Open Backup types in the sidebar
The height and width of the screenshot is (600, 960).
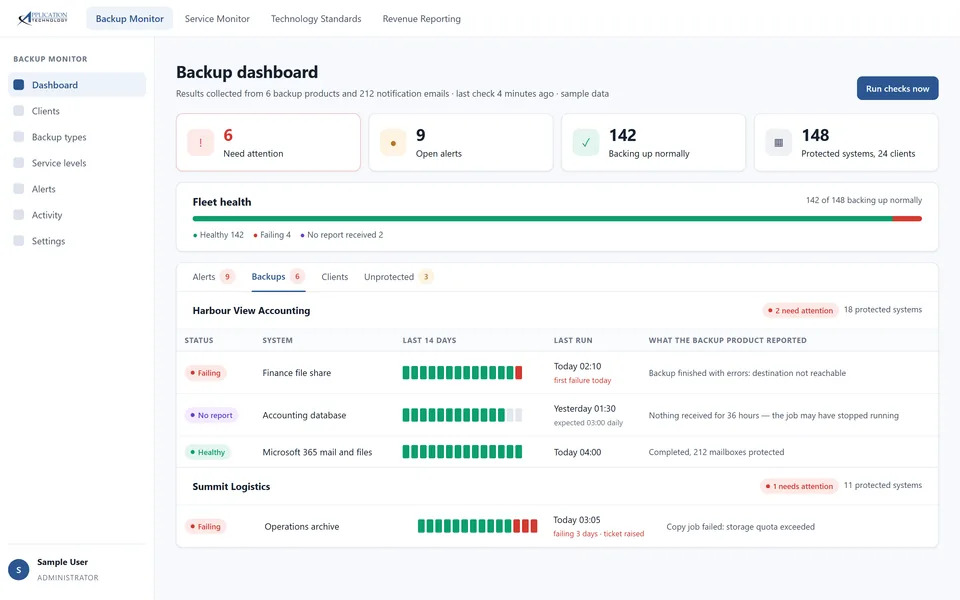[77, 137]
